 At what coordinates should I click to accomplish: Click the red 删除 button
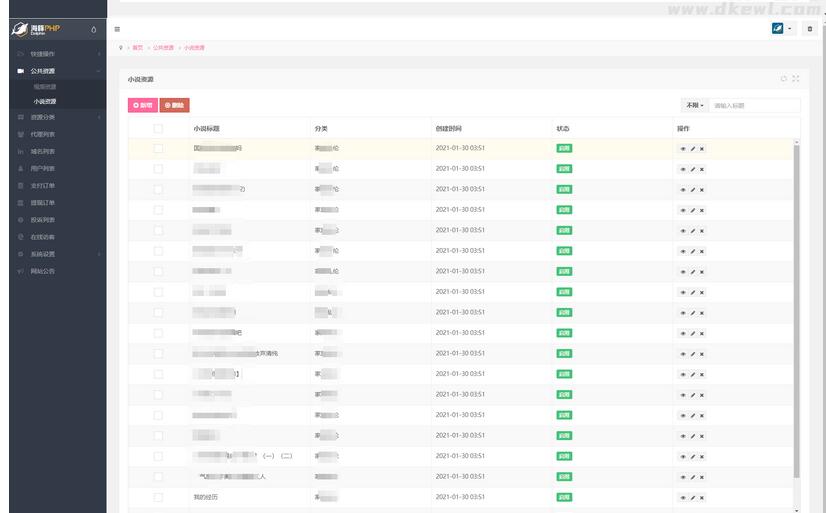pyautogui.click(x=174, y=105)
